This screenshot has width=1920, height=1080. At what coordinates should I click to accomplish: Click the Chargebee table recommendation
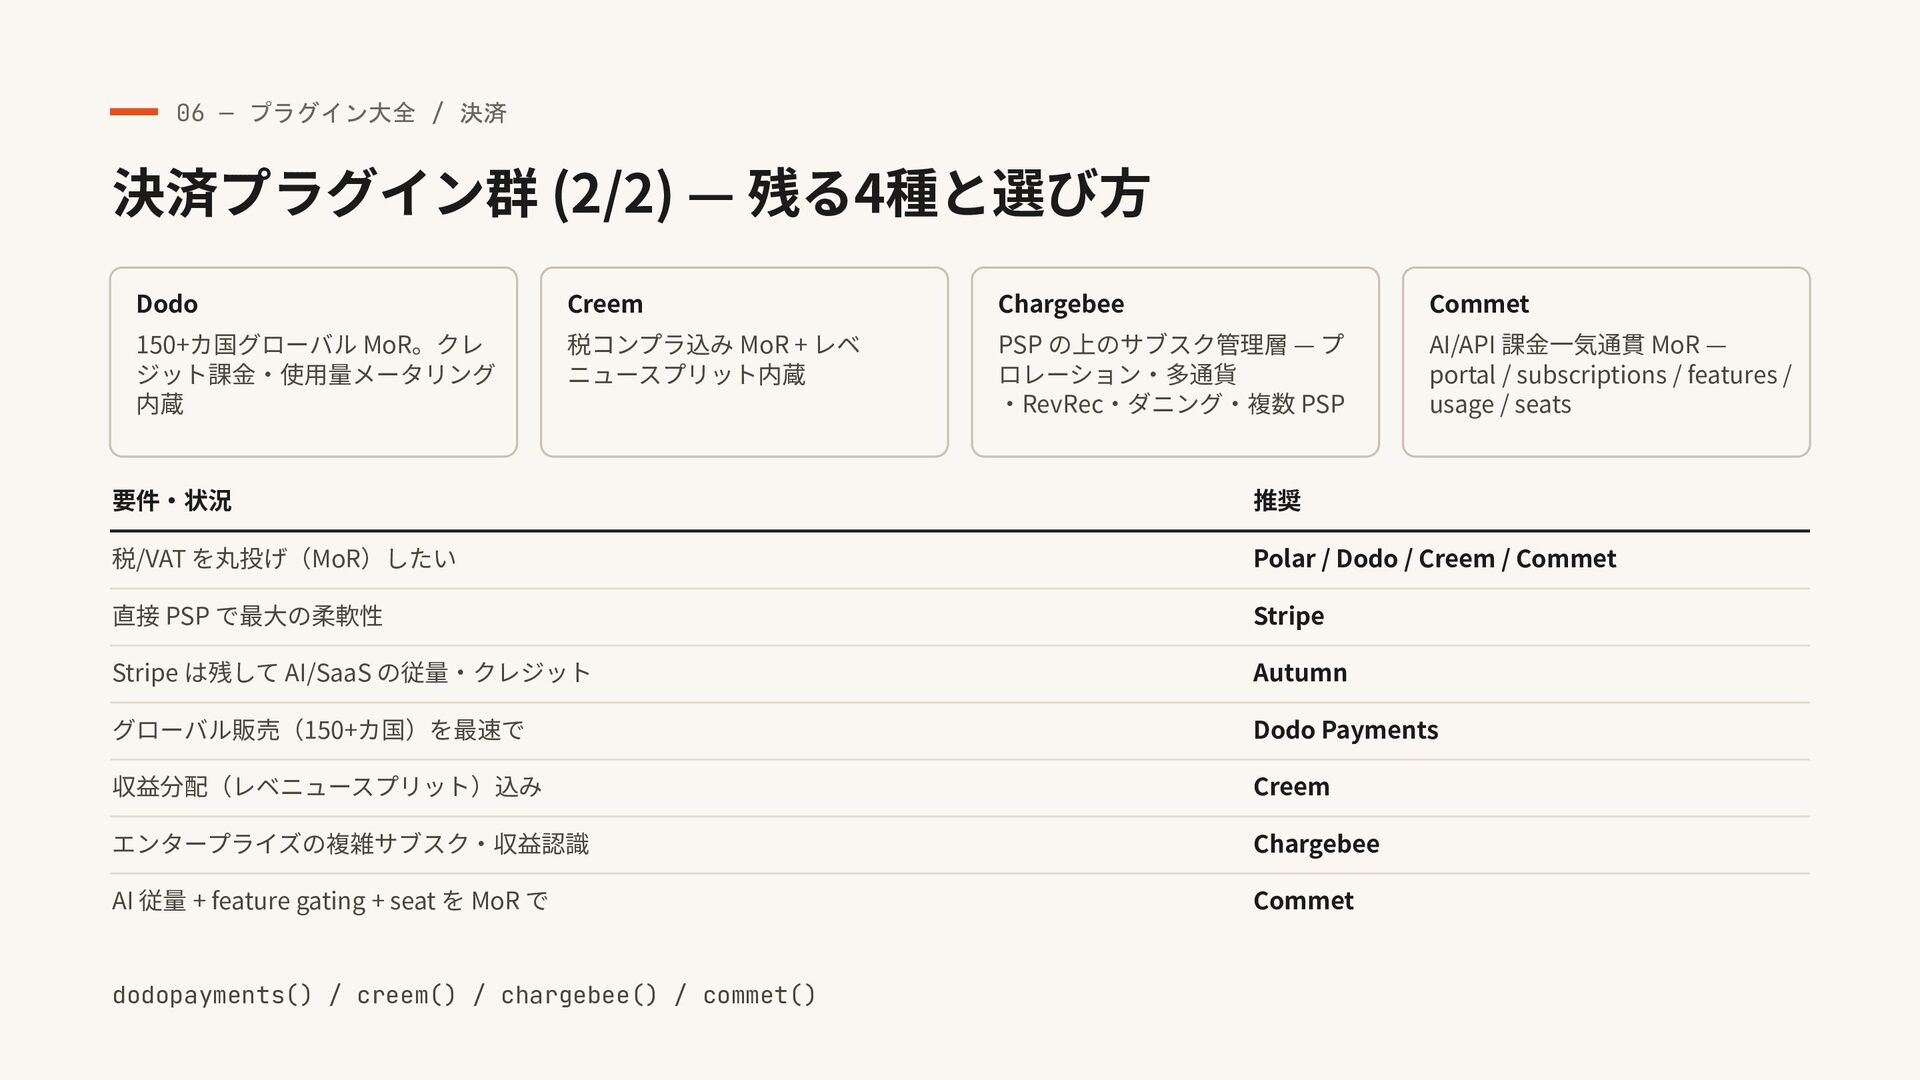[1316, 843]
